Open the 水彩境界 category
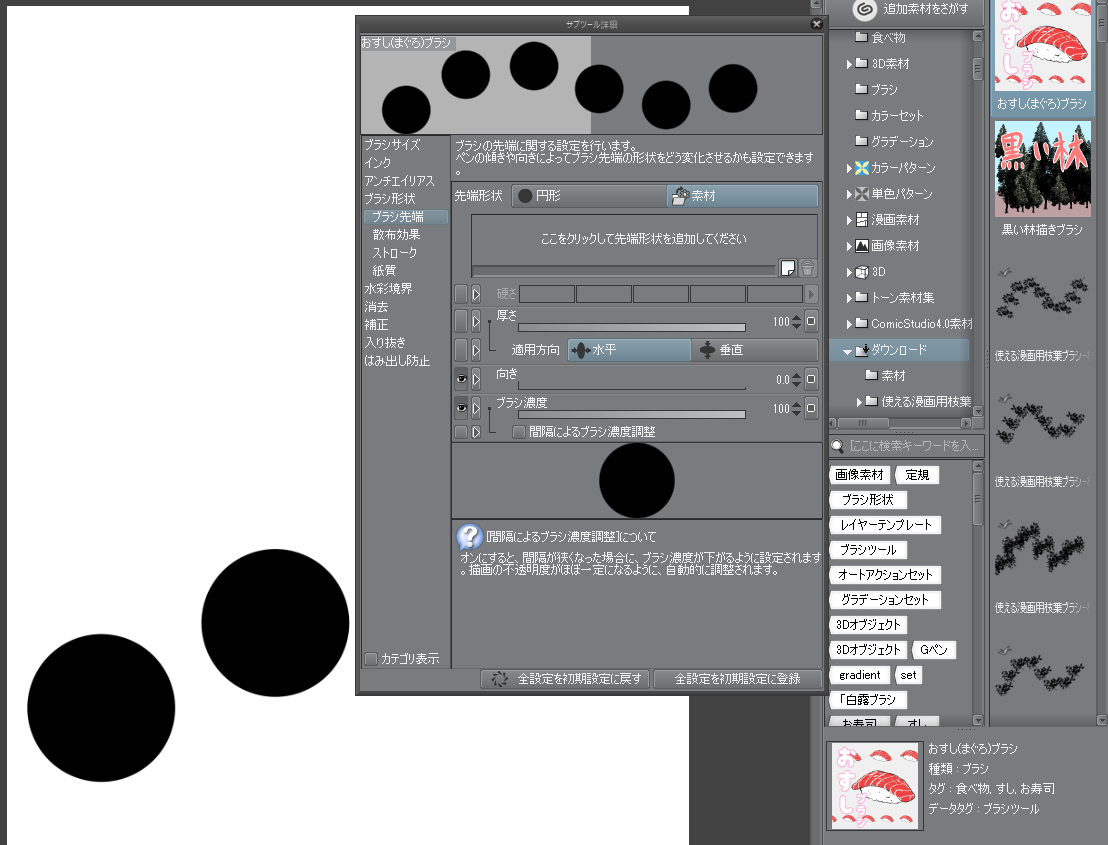 tap(388, 288)
